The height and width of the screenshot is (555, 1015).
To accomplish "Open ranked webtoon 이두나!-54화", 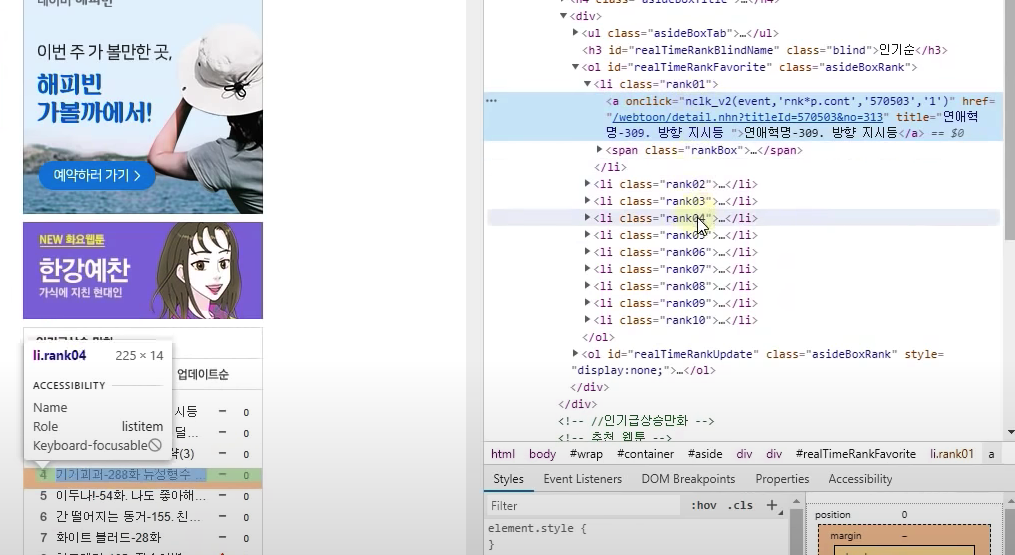I will coord(131,496).
